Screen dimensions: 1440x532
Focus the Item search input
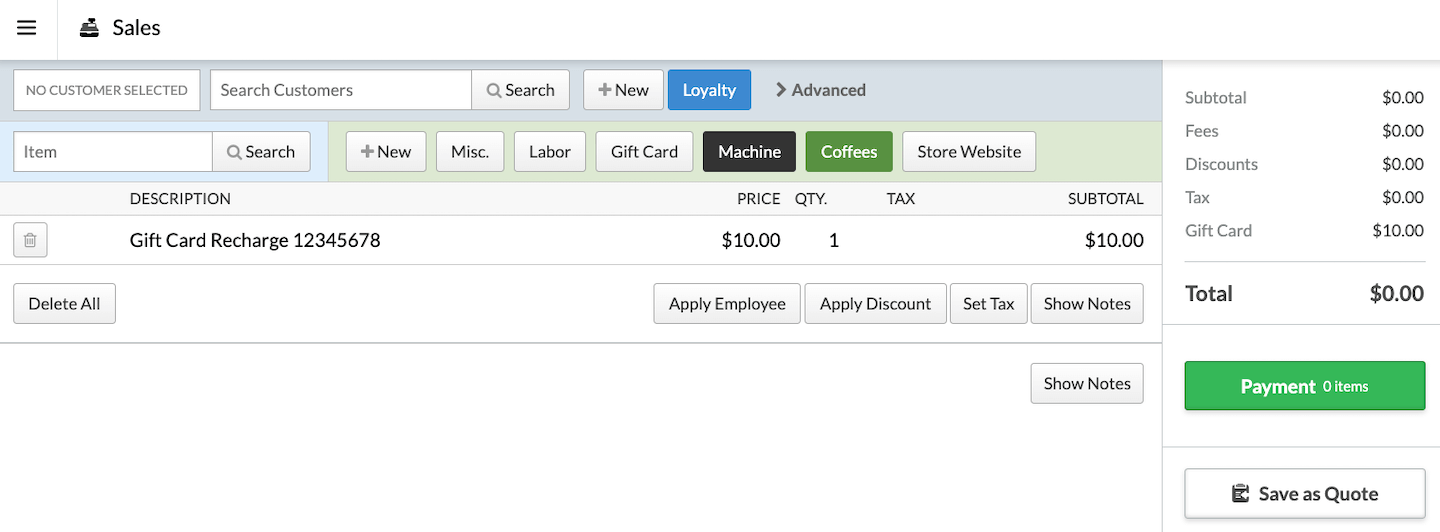coord(112,152)
